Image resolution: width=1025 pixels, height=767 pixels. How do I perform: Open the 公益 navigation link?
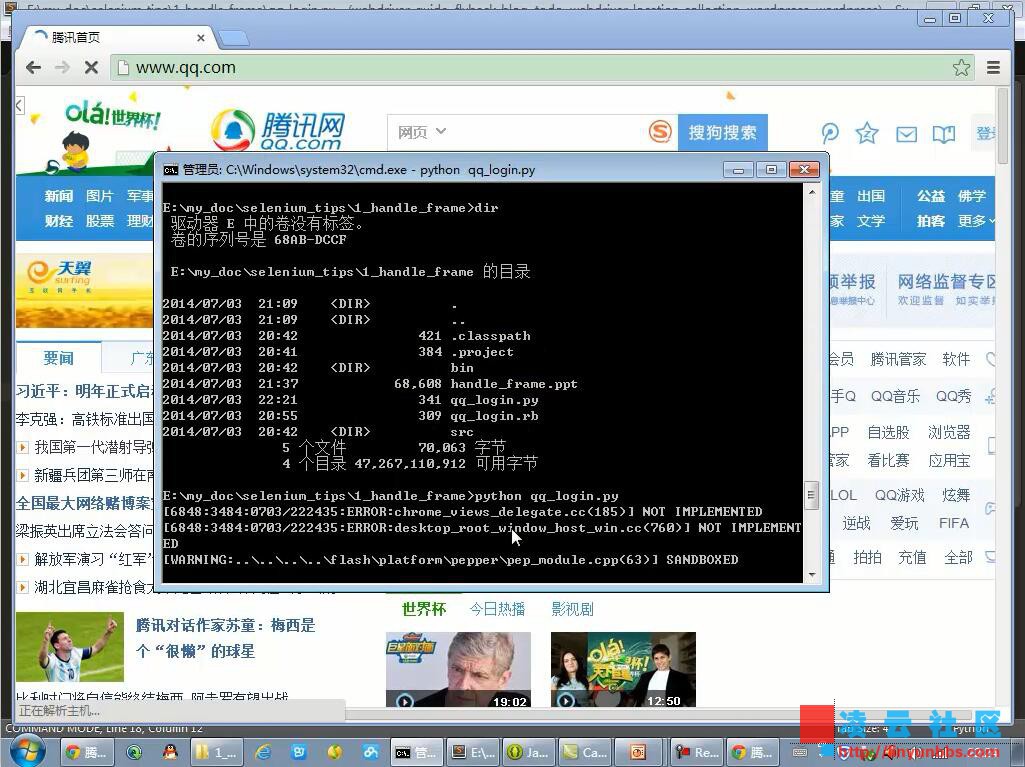click(931, 196)
